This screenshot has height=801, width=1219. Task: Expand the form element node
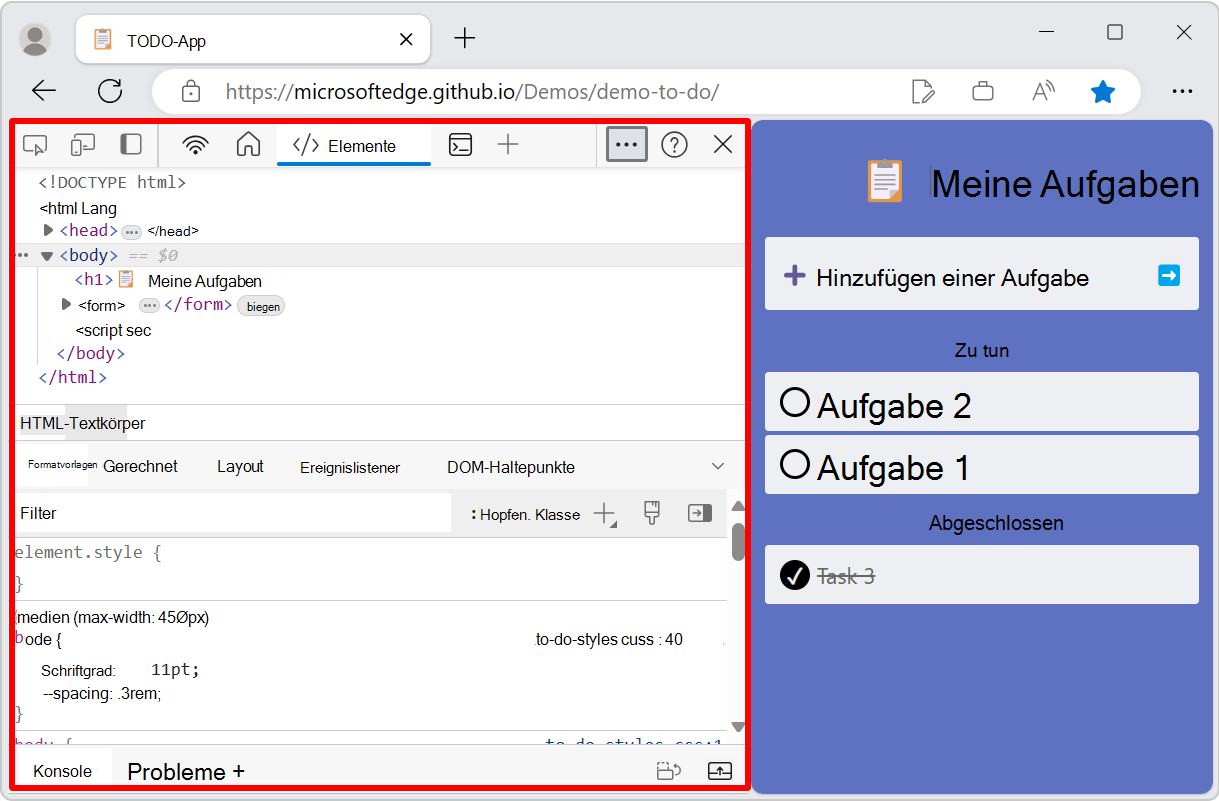(x=65, y=304)
